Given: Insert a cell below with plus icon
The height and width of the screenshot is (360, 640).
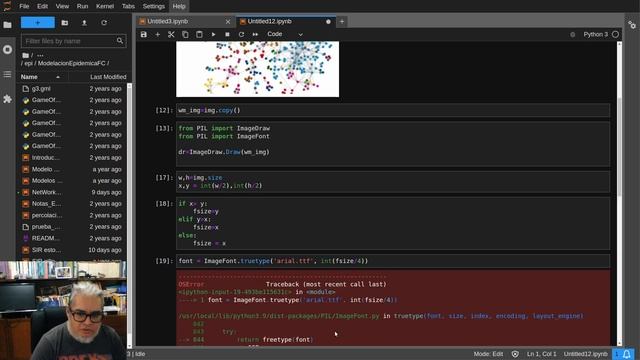Looking at the screenshot, I should click(158, 34).
